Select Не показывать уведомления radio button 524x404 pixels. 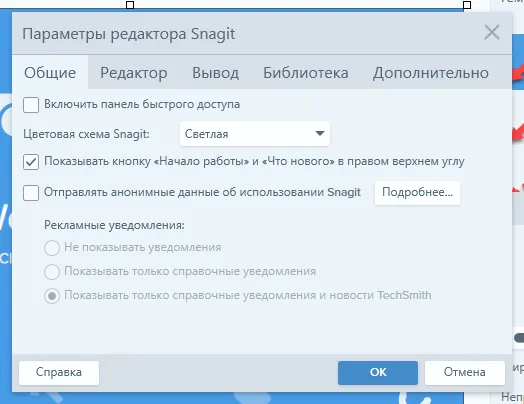coord(52,248)
